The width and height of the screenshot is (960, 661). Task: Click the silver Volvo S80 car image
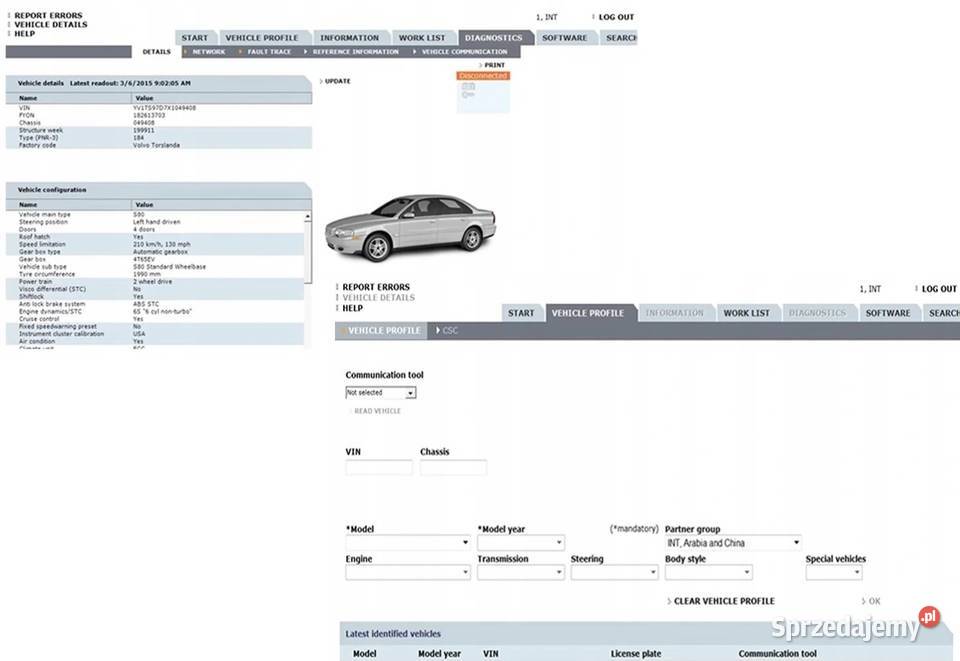pos(410,228)
